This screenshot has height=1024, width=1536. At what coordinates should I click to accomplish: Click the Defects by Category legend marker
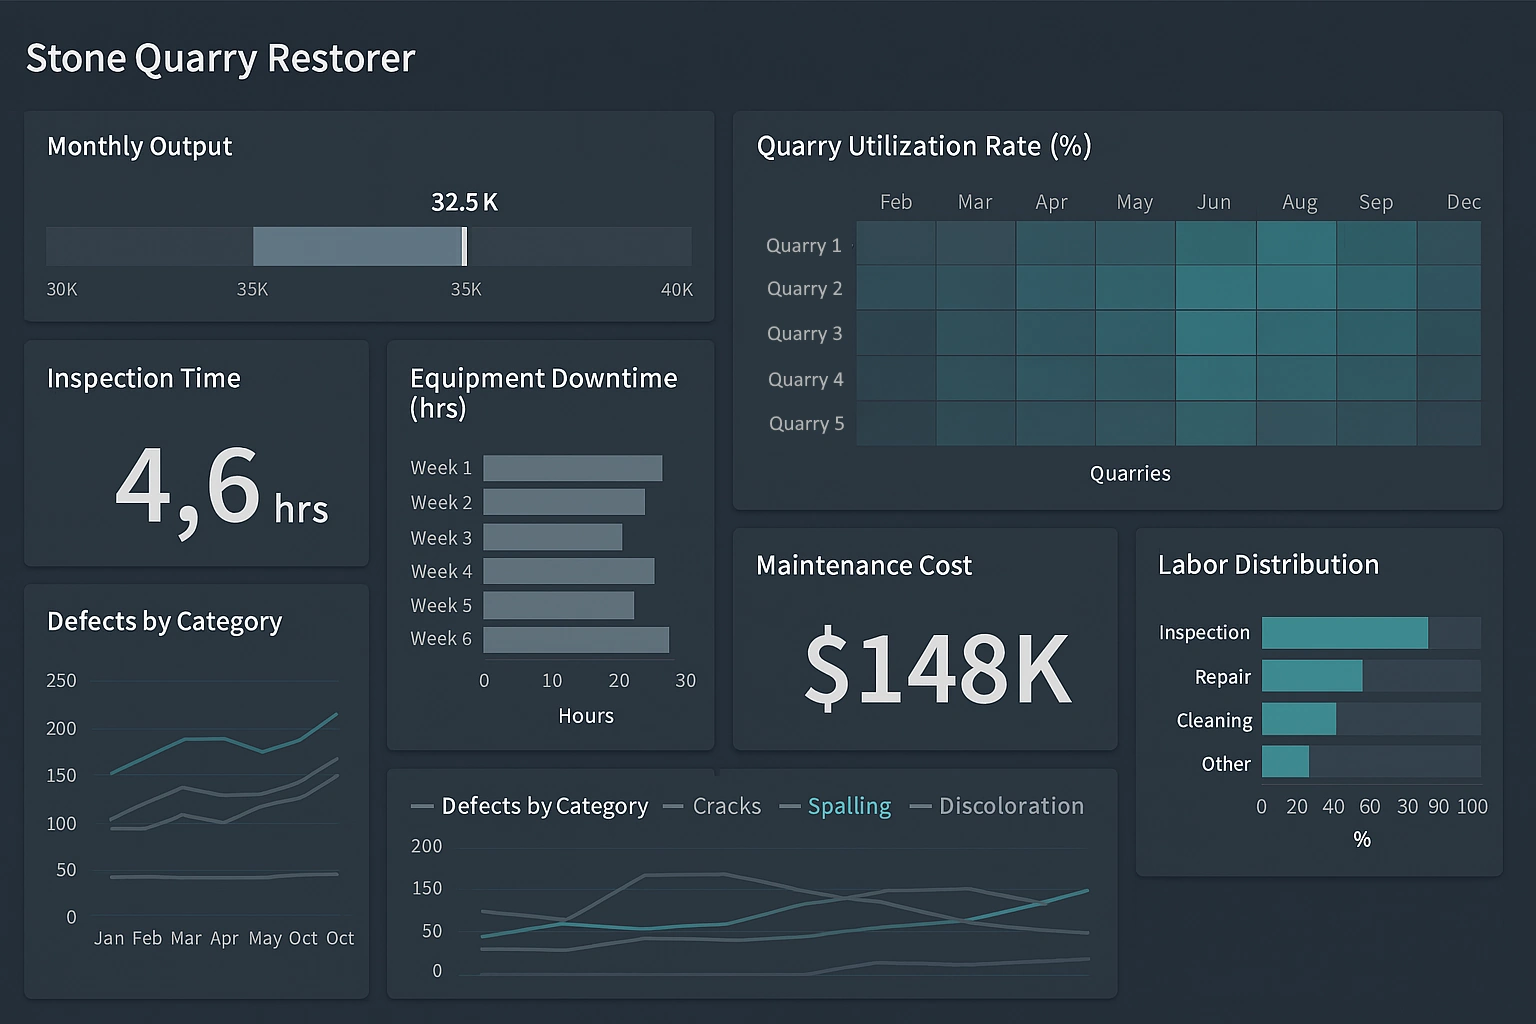(421, 806)
